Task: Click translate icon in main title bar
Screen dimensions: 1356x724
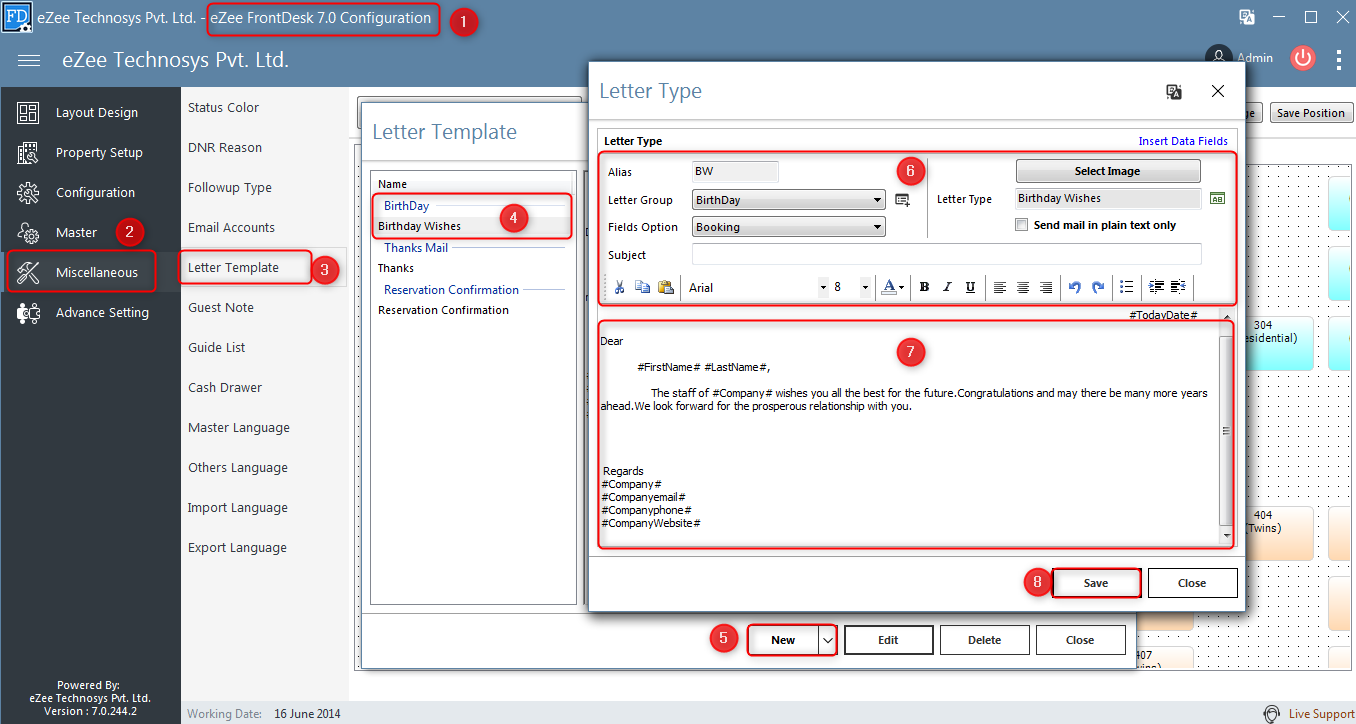Action: (x=1247, y=17)
